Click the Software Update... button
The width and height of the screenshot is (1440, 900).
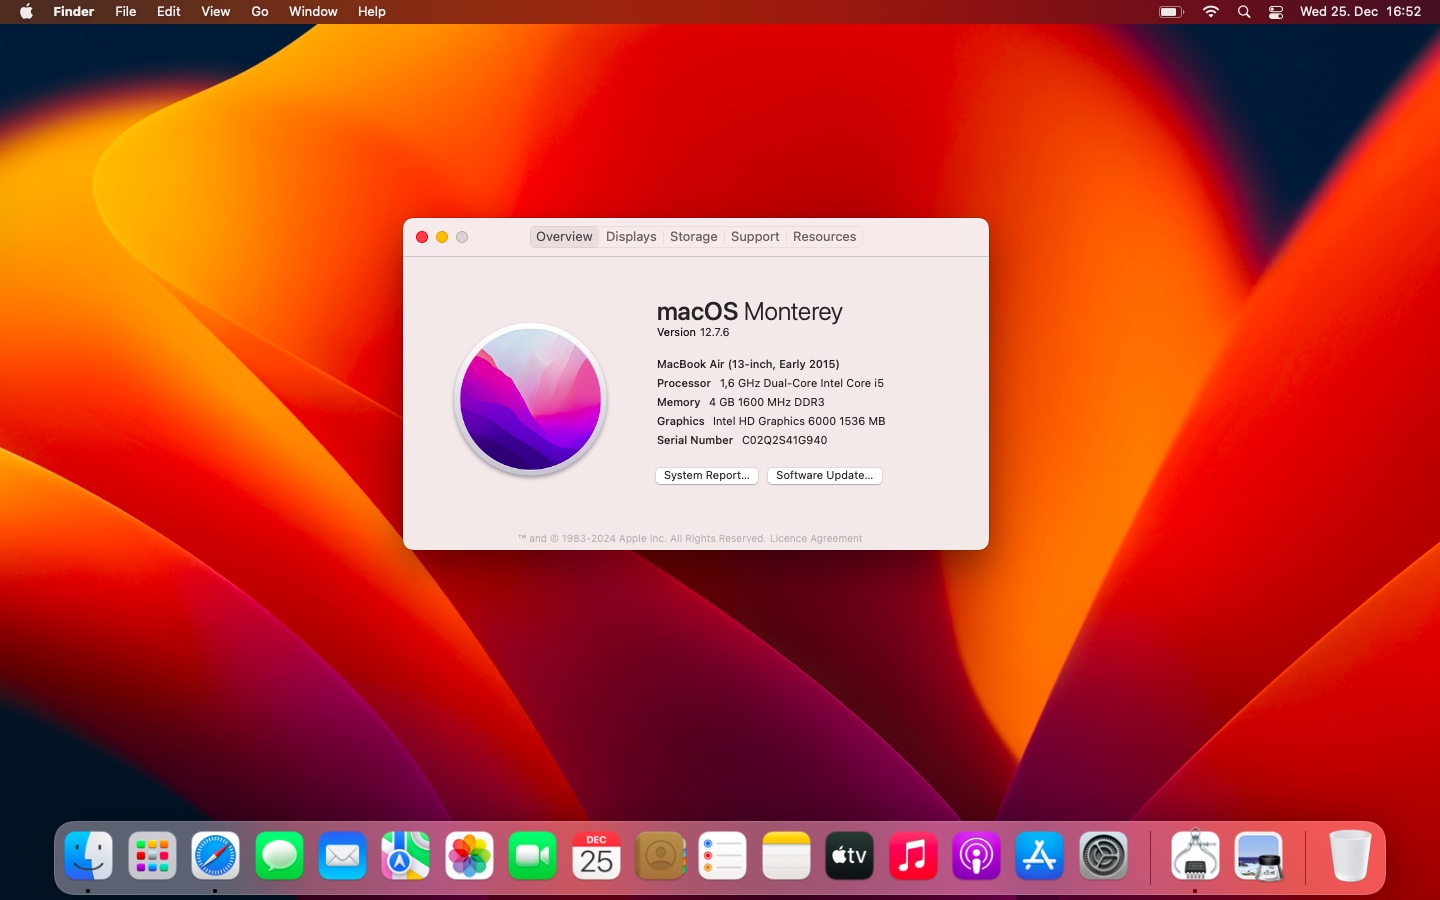pos(825,476)
